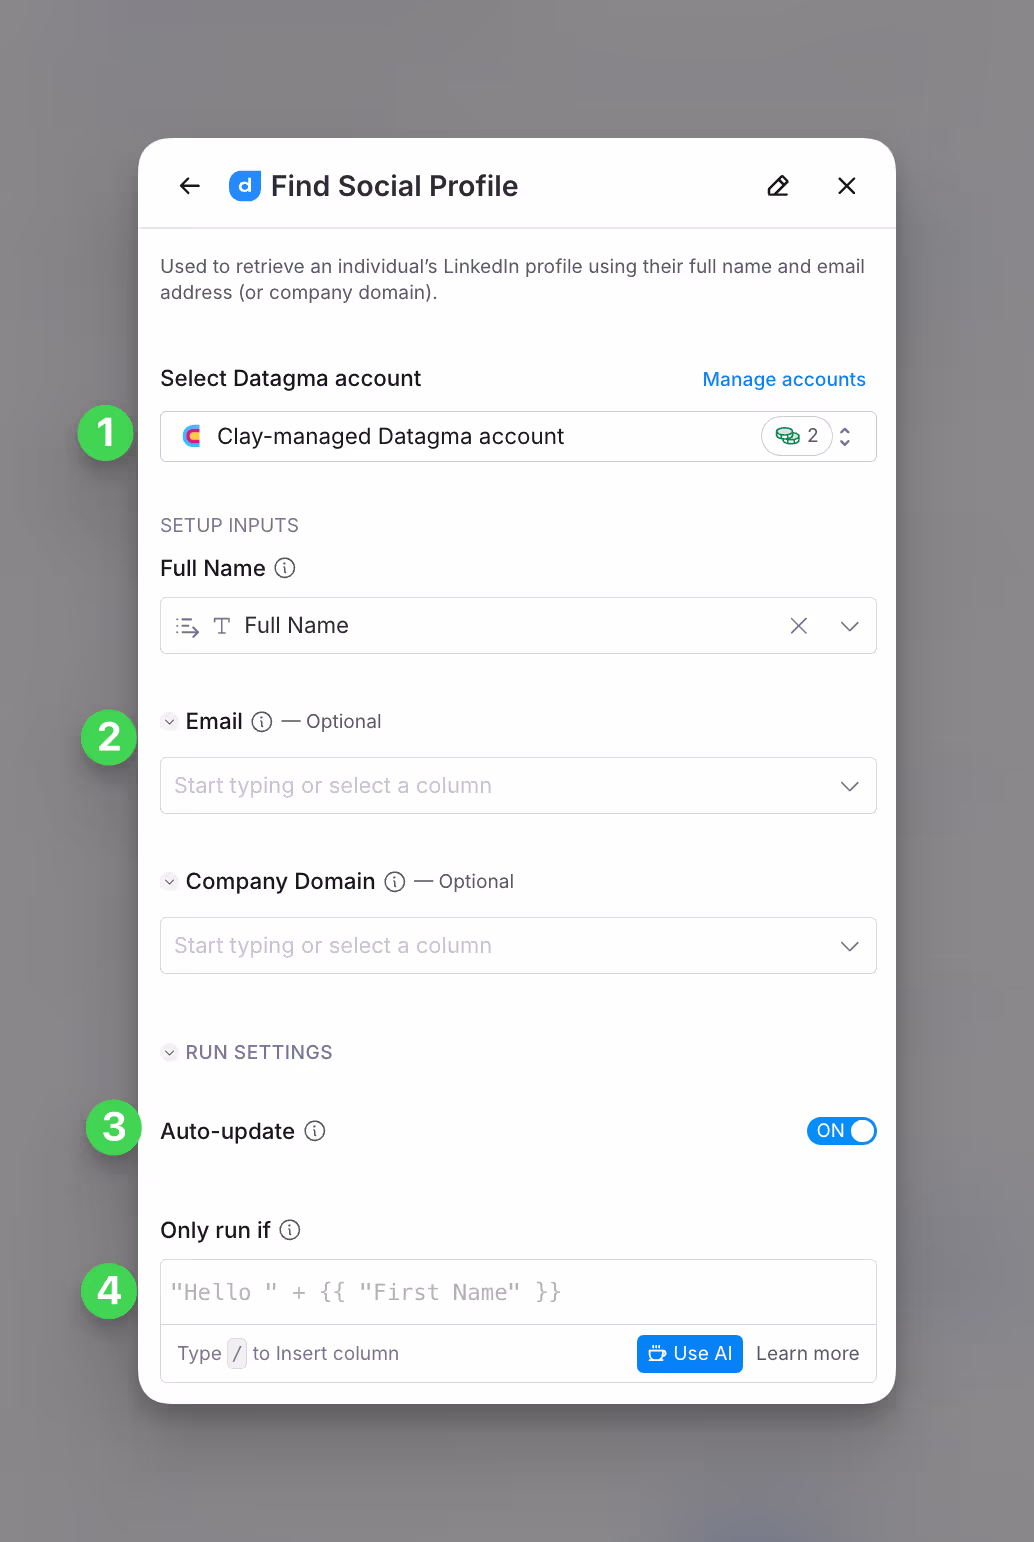The image size is (1034, 1542).
Task: Open the Manage accounts link
Action: pos(784,379)
